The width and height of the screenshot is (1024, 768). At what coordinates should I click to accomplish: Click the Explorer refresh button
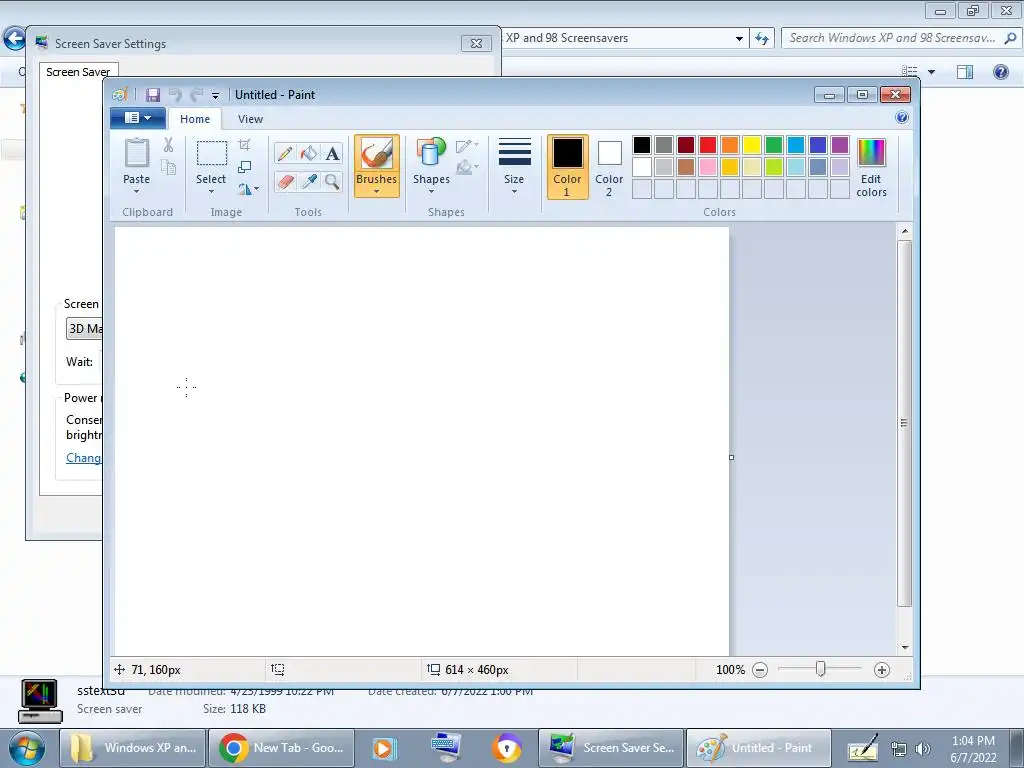761,38
